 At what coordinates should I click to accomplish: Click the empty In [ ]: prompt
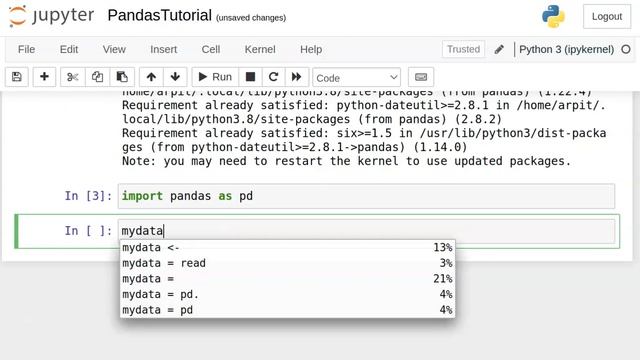coord(88,231)
